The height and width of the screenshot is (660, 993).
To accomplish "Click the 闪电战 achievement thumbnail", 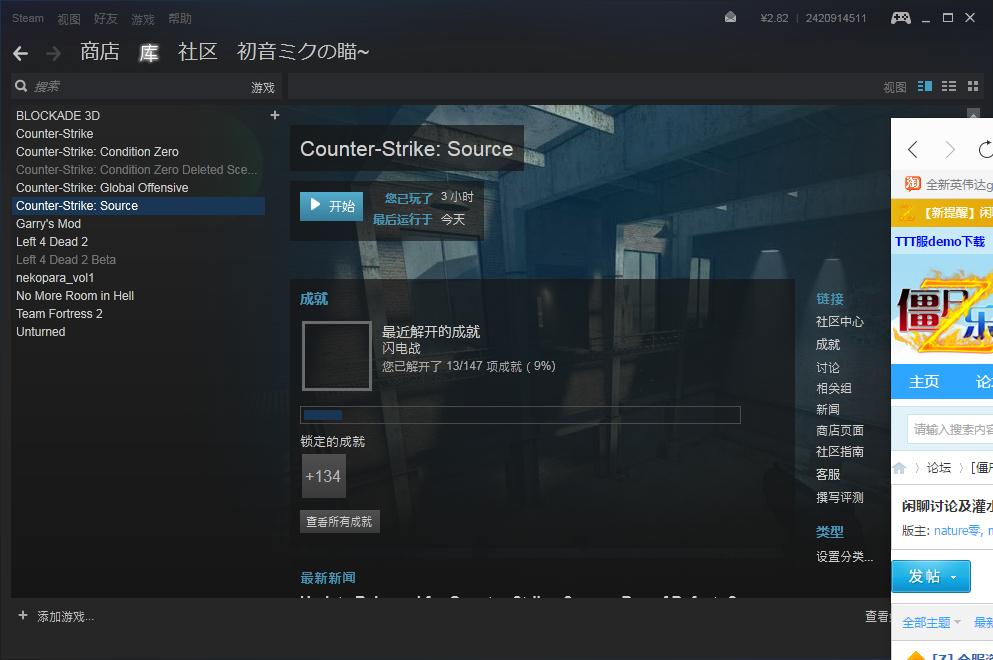I will 337,356.
